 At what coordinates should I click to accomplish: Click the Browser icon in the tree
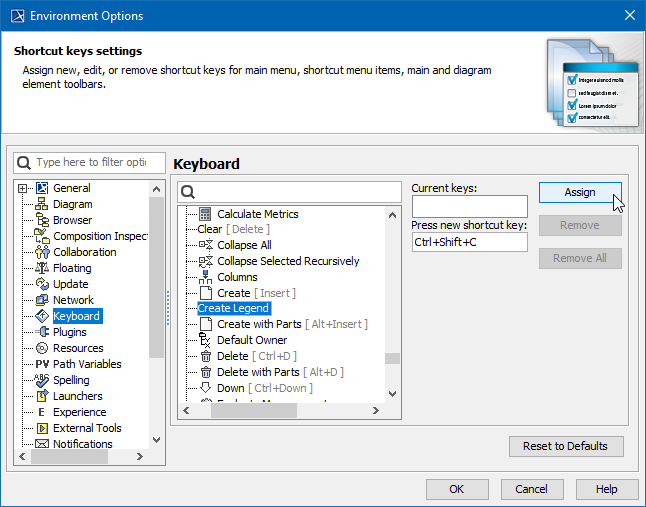[x=42, y=220]
